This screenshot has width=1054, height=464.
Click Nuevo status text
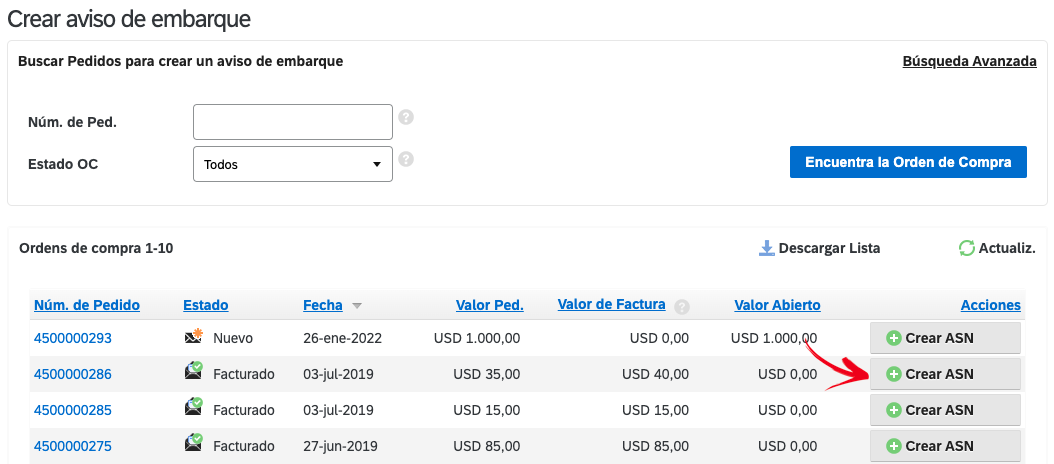pyautogui.click(x=233, y=338)
